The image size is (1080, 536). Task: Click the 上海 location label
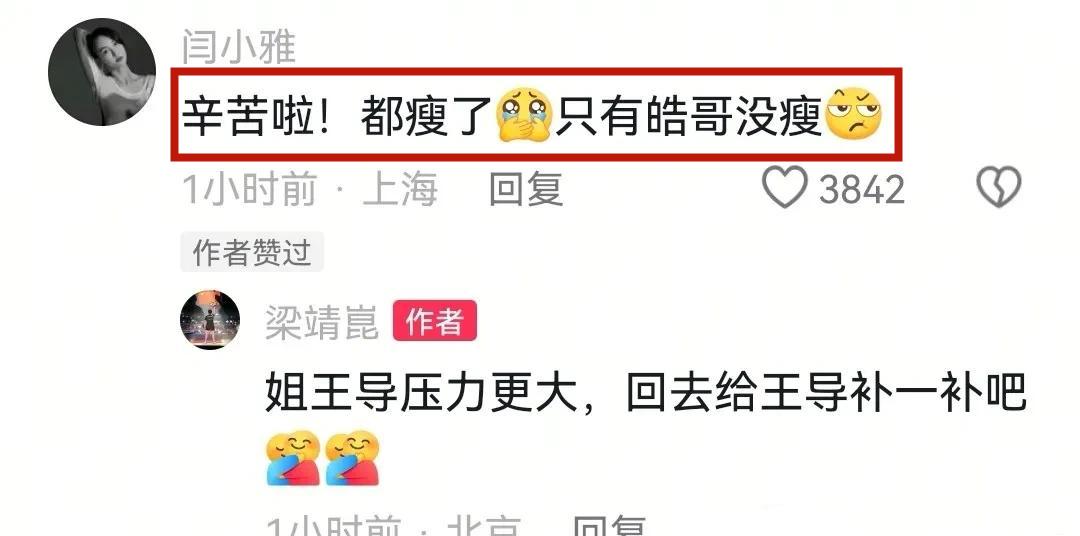click(400, 189)
